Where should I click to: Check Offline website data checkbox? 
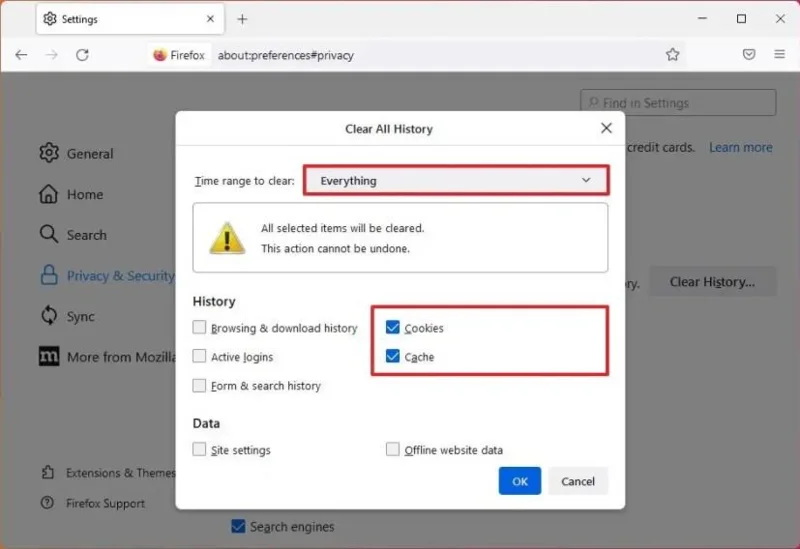pyautogui.click(x=393, y=449)
